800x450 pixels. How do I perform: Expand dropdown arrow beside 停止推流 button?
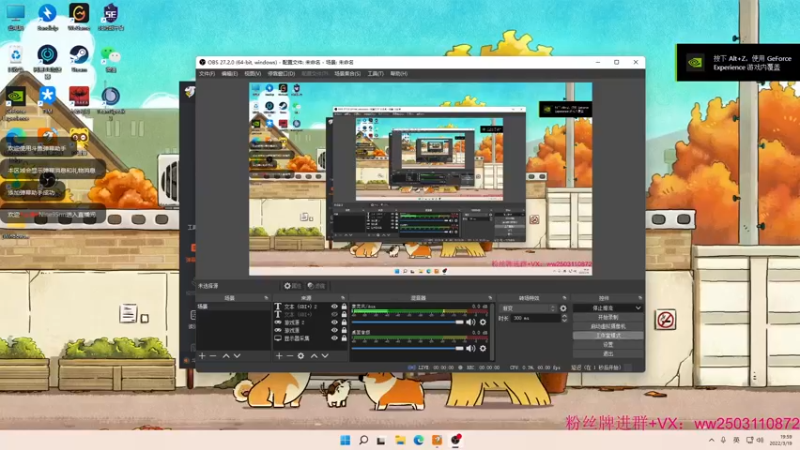(x=638, y=308)
